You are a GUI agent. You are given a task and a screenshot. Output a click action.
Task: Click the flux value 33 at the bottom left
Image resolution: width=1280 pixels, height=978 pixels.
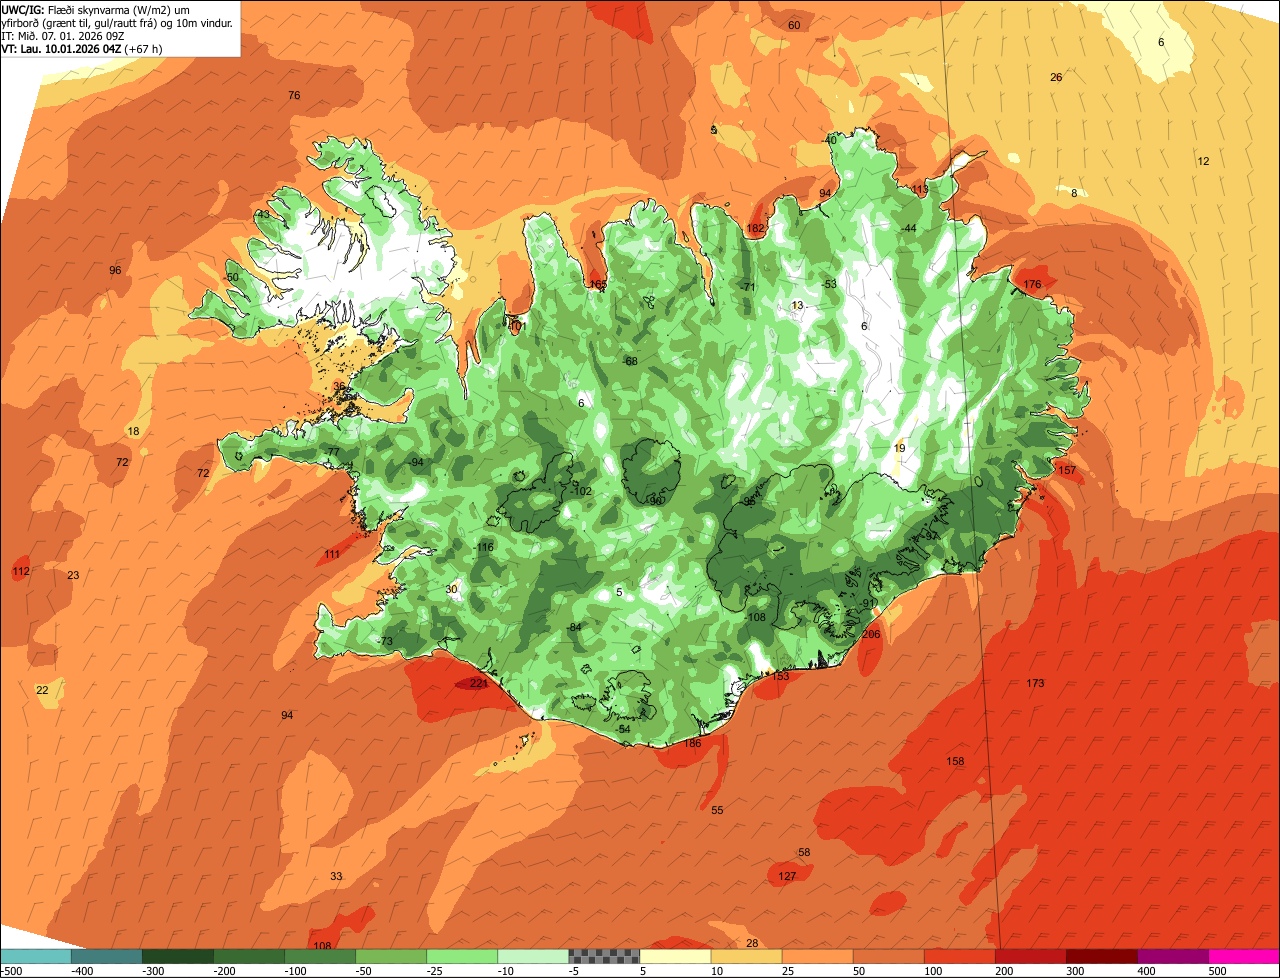point(336,877)
